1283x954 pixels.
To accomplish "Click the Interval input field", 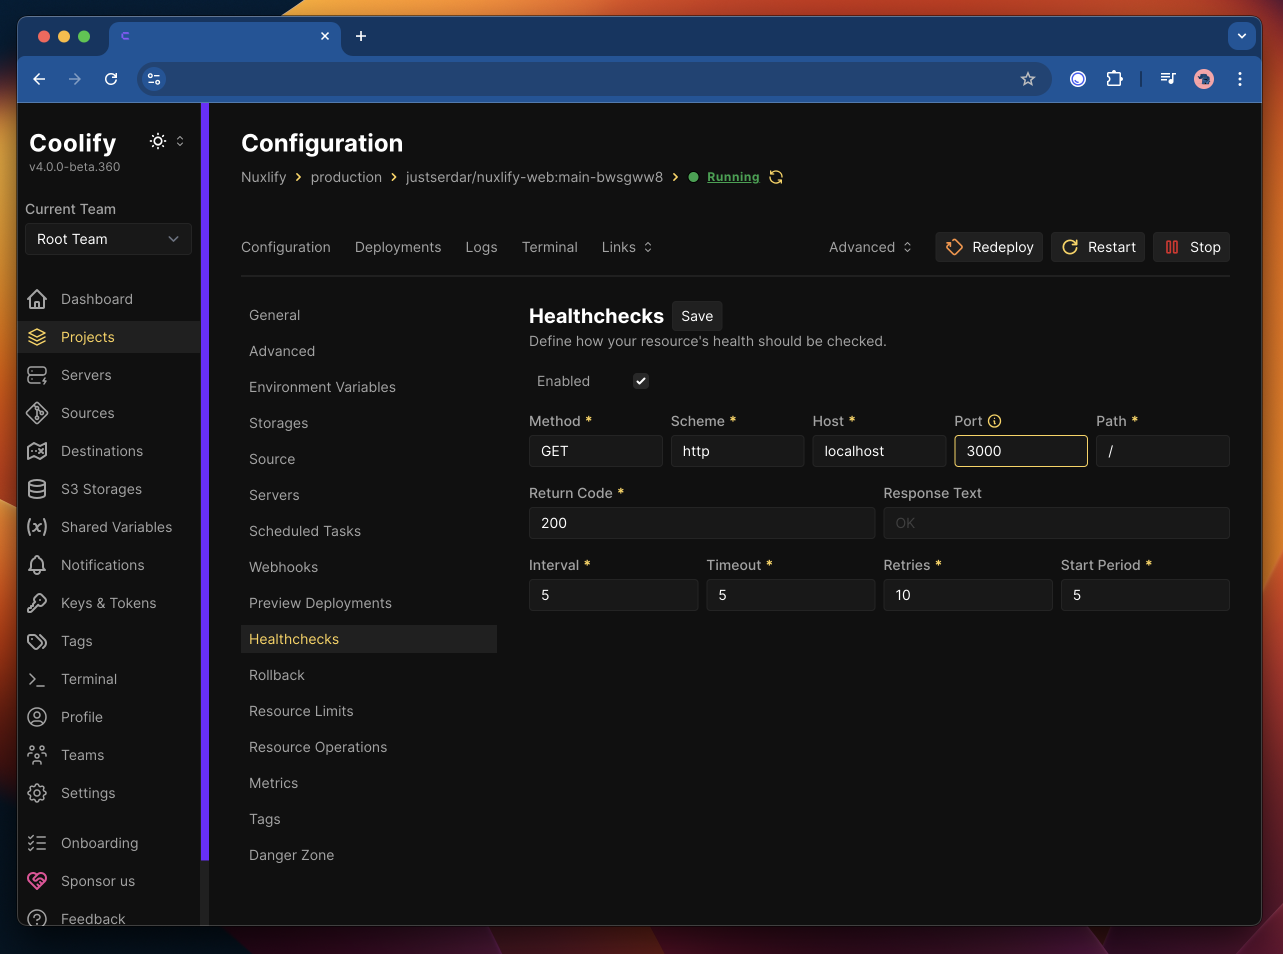I will coord(613,595).
